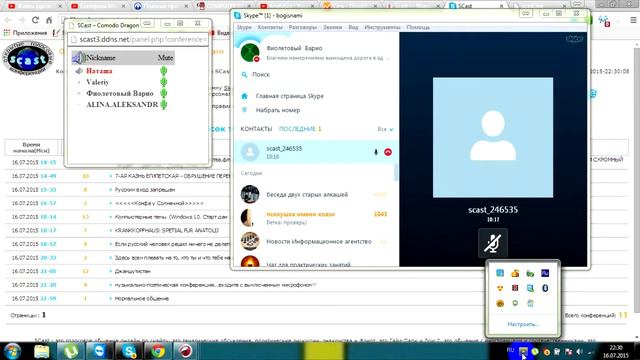The image size is (640, 360).
Task: Click first blue icon in tray popup
Action: click(x=500, y=273)
